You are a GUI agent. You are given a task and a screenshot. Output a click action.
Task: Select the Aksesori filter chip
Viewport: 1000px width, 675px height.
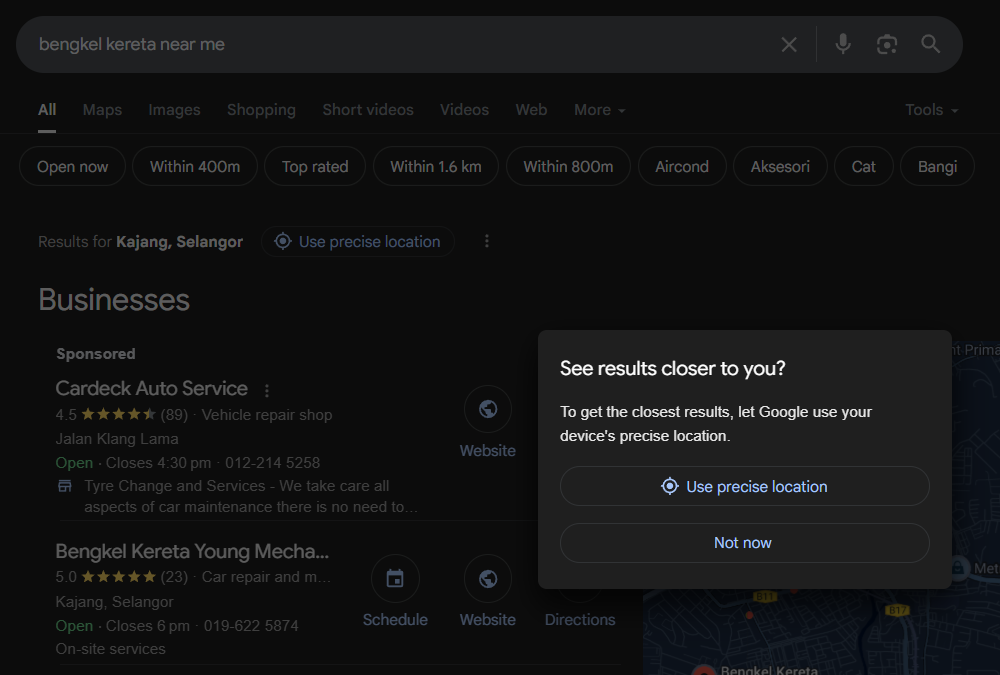coord(780,167)
